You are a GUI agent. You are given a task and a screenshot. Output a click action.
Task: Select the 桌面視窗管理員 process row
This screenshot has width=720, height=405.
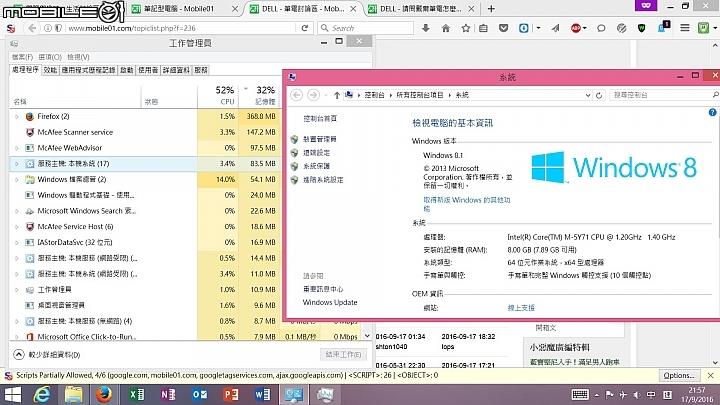(145, 305)
